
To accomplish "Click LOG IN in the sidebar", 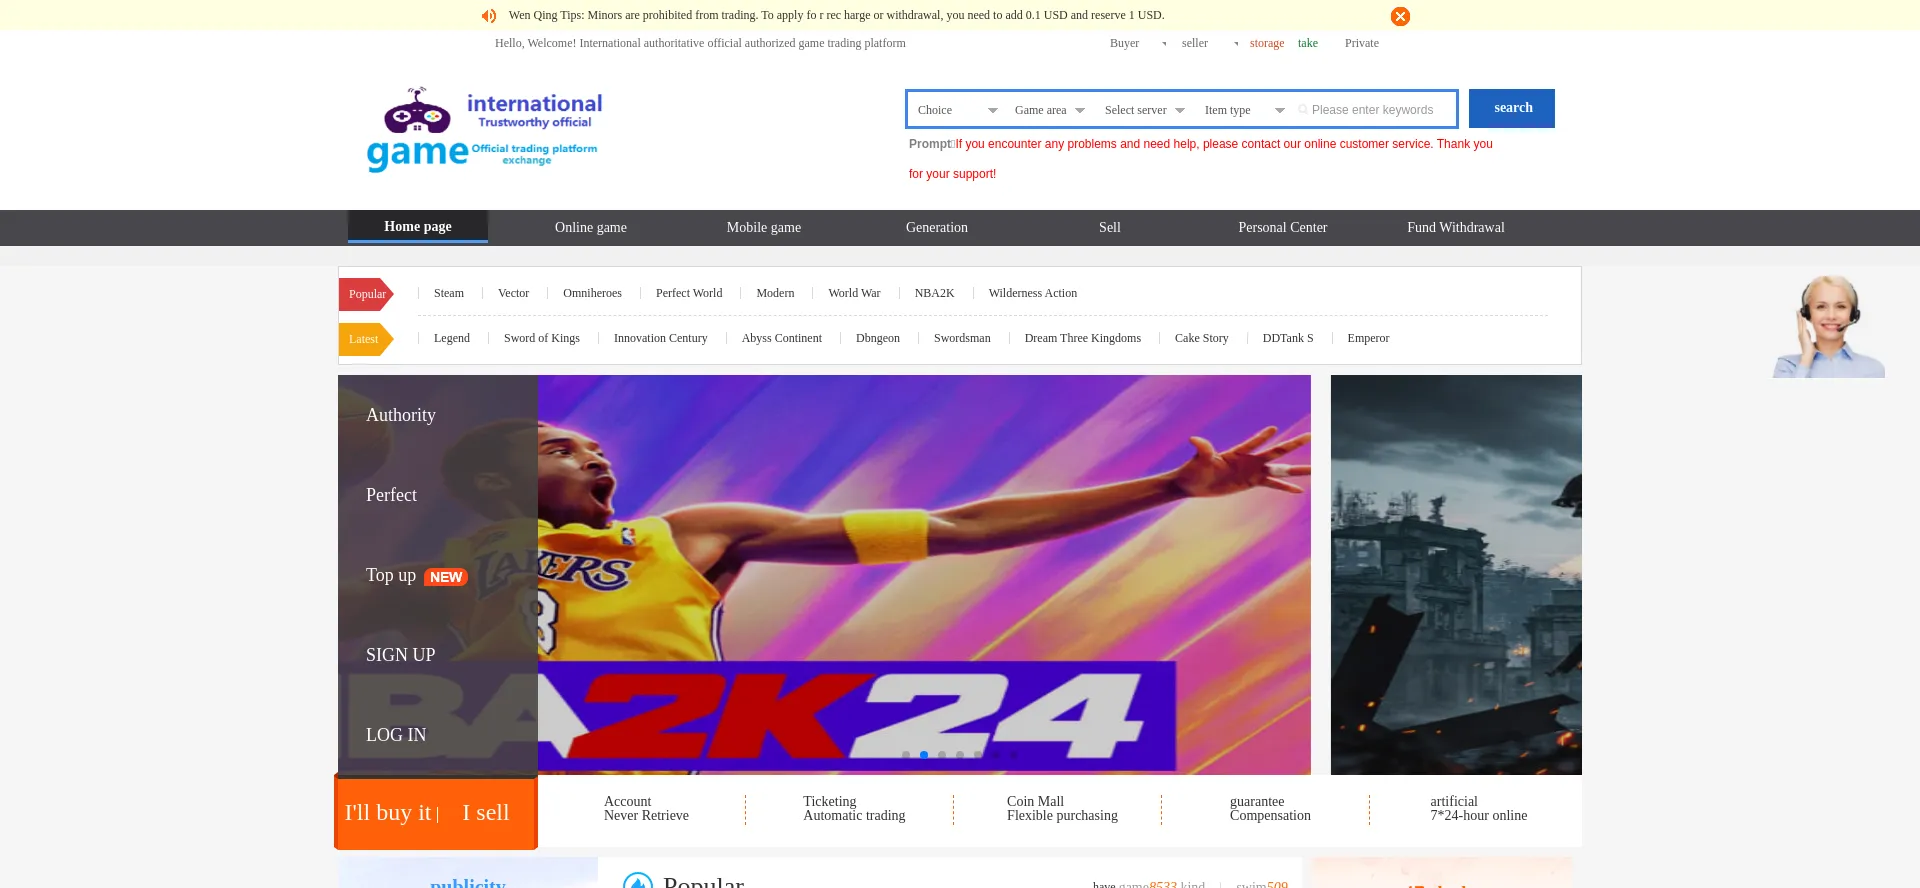I will 396,735.
